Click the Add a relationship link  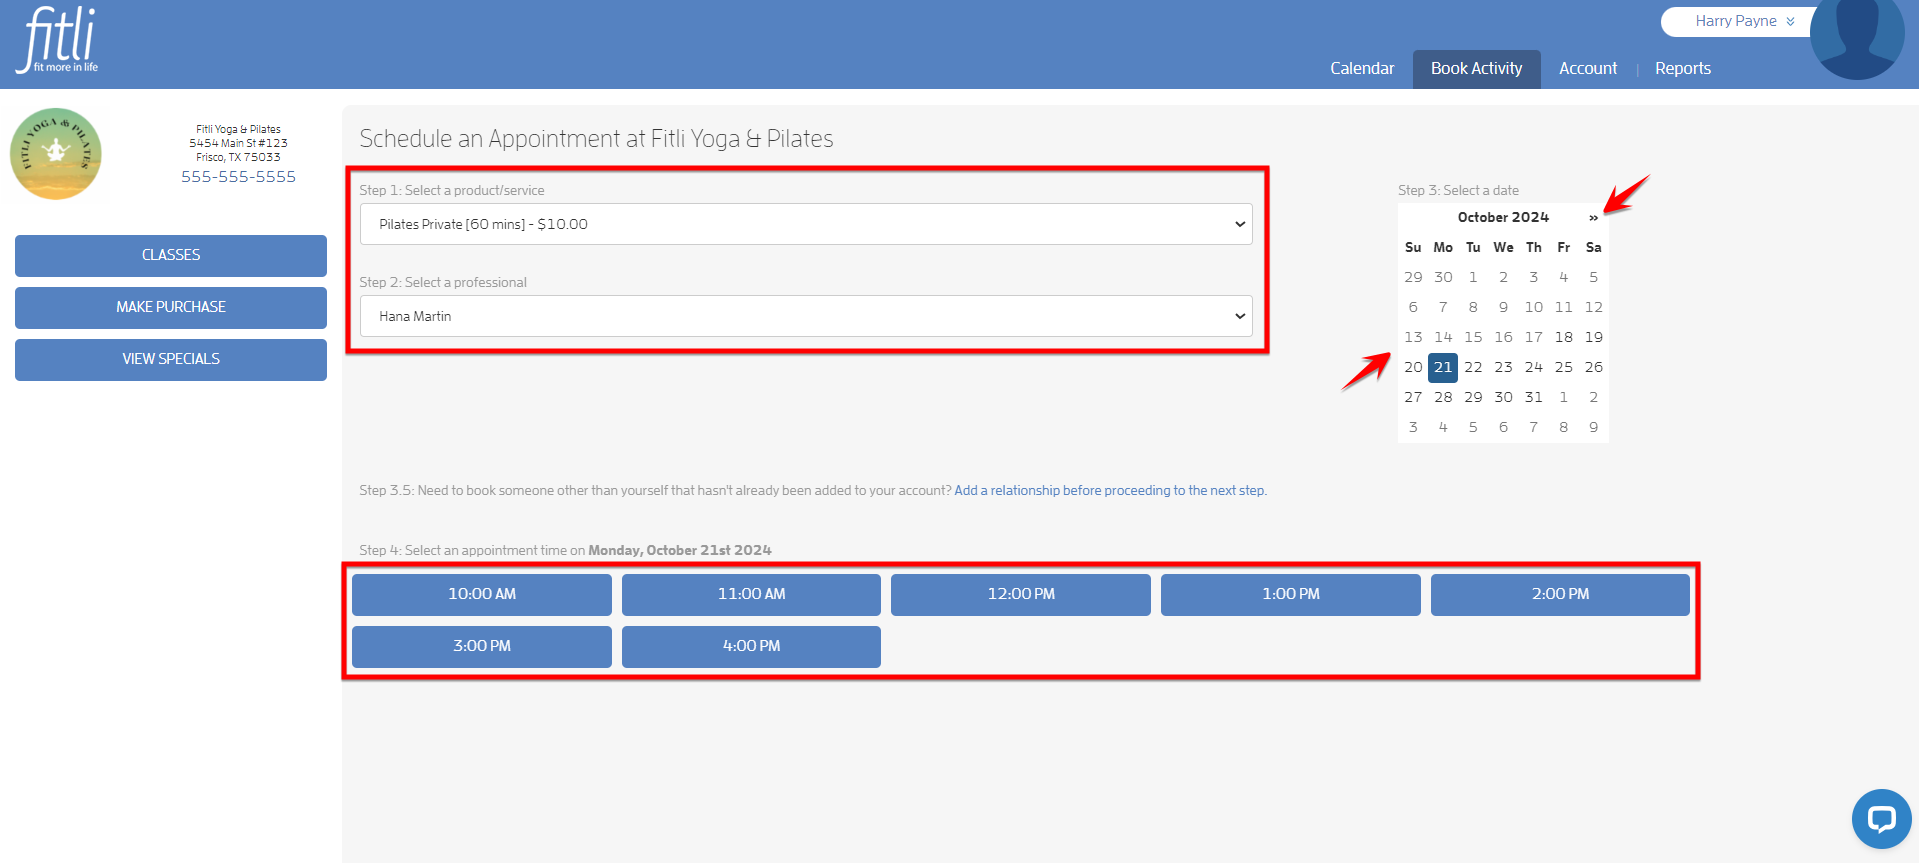coord(1110,490)
